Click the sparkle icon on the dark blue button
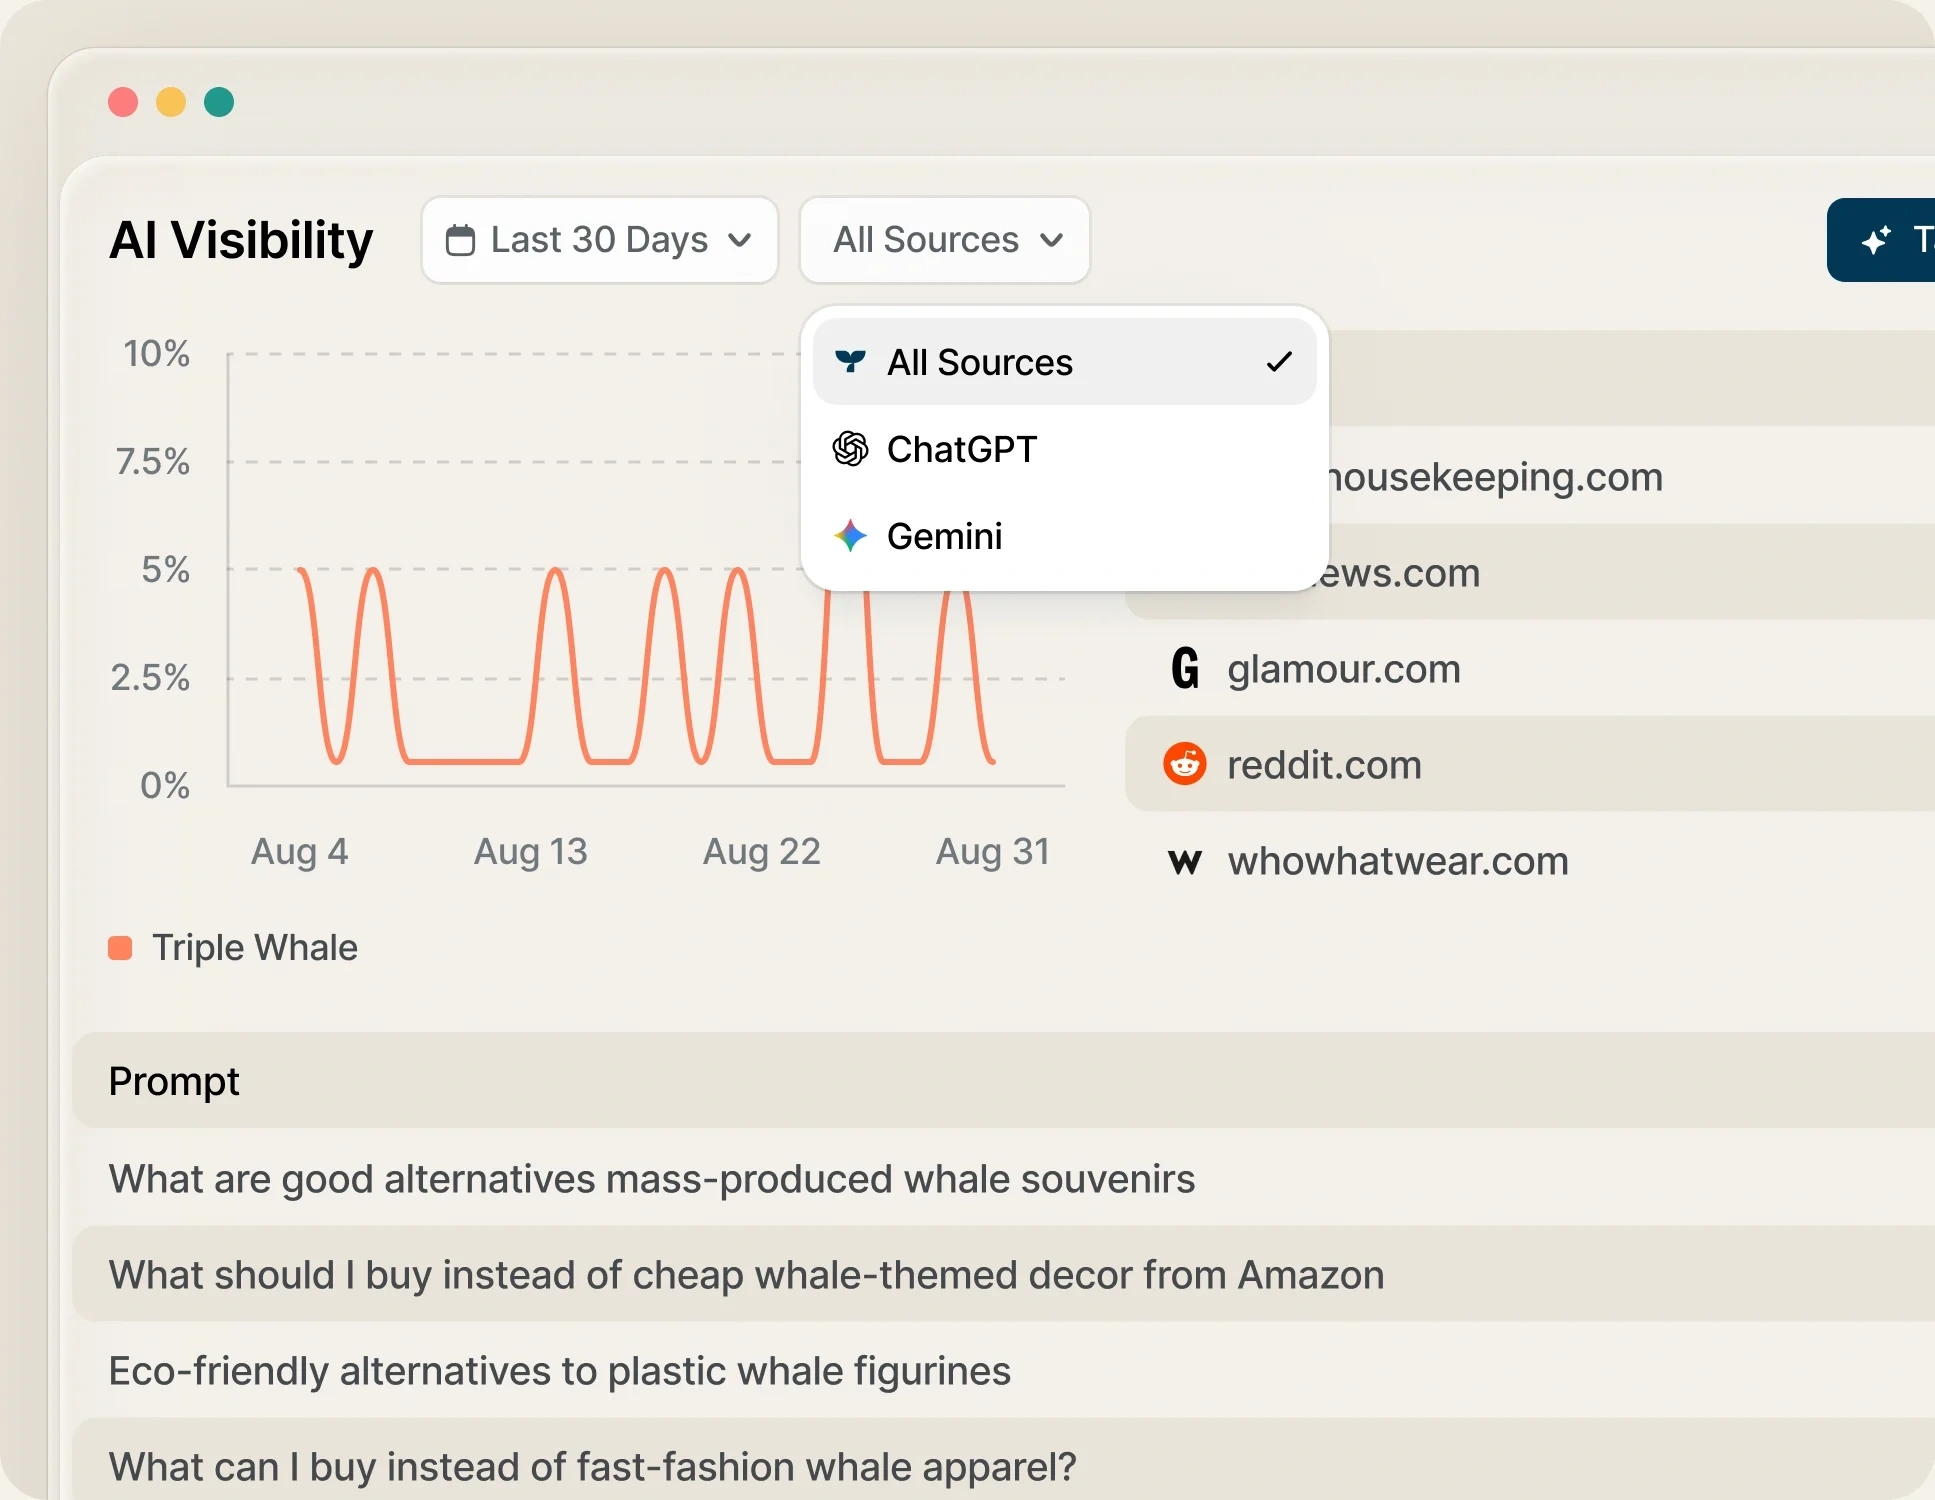Viewport: 1935px width, 1500px height. [1876, 240]
